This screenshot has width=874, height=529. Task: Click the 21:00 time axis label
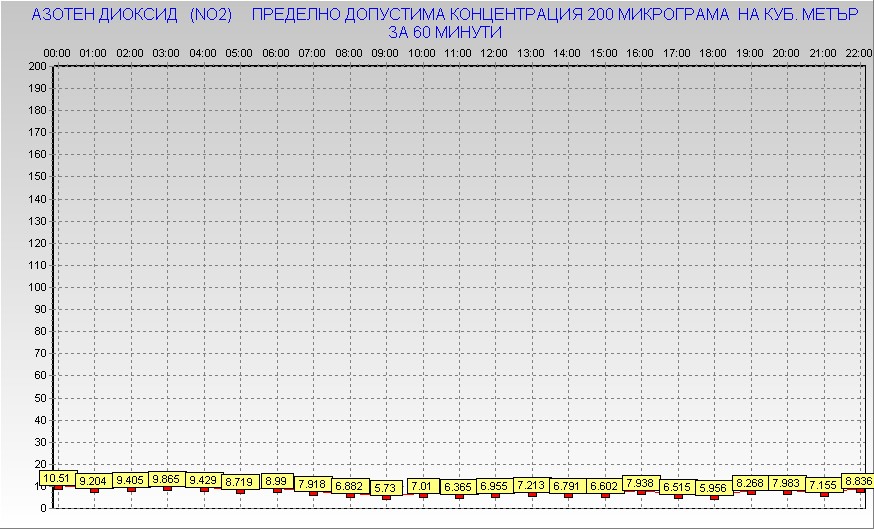point(823,52)
